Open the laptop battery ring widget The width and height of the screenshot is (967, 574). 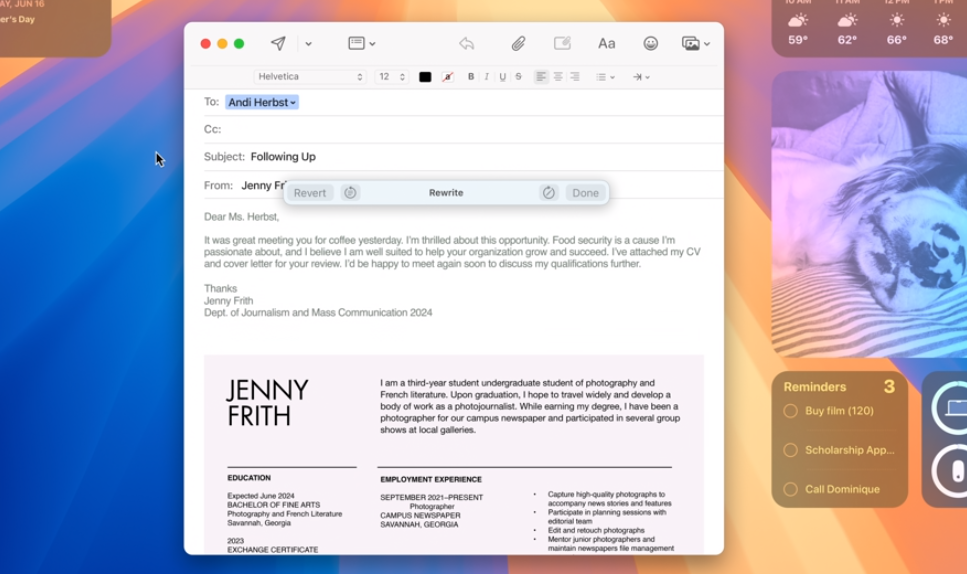point(950,408)
